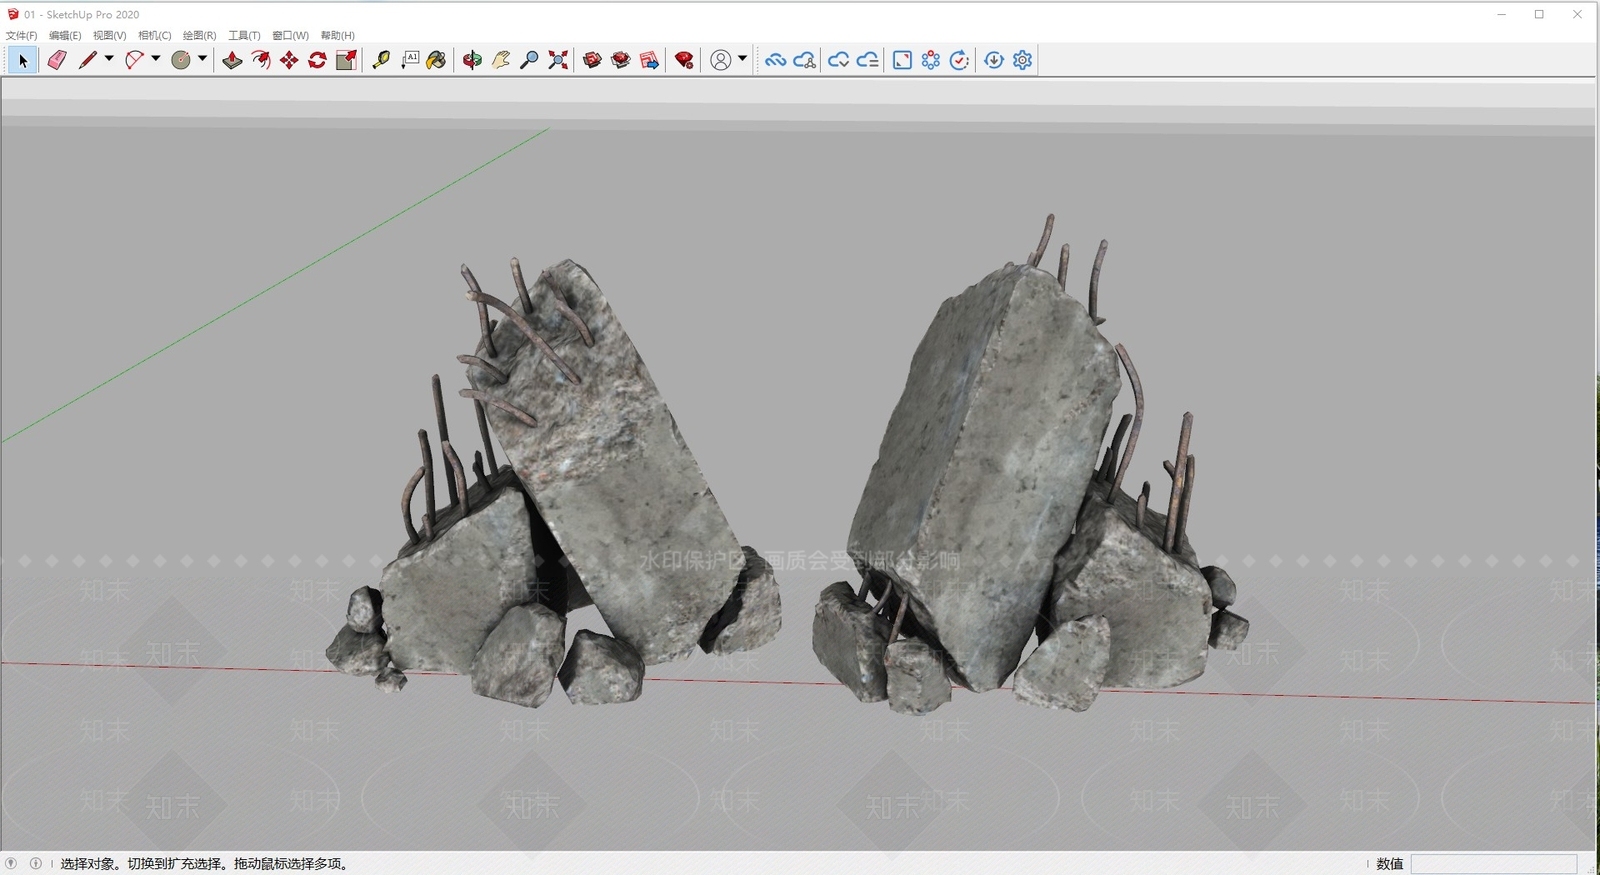Select the Zoom magnifier tool
The width and height of the screenshot is (1600, 875).
[530, 60]
